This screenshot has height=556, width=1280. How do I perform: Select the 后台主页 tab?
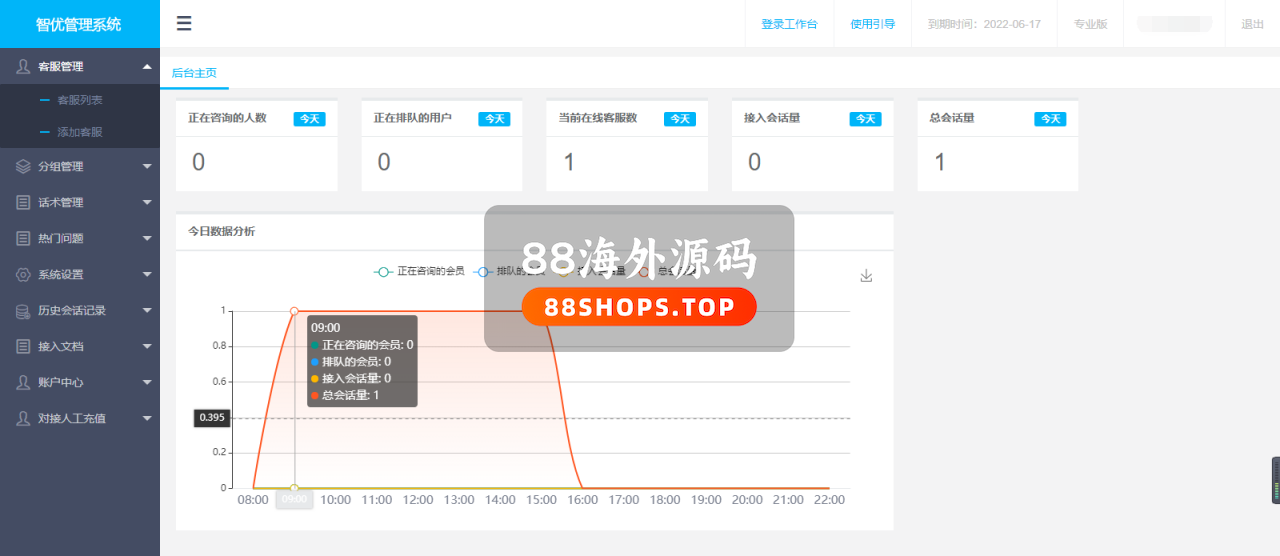[x=194, y=73]
